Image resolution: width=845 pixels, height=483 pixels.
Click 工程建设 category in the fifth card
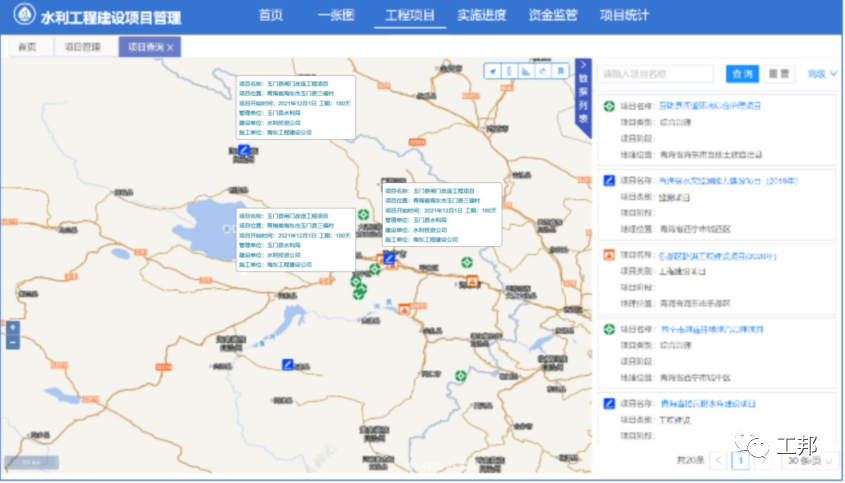coord(675,419)
